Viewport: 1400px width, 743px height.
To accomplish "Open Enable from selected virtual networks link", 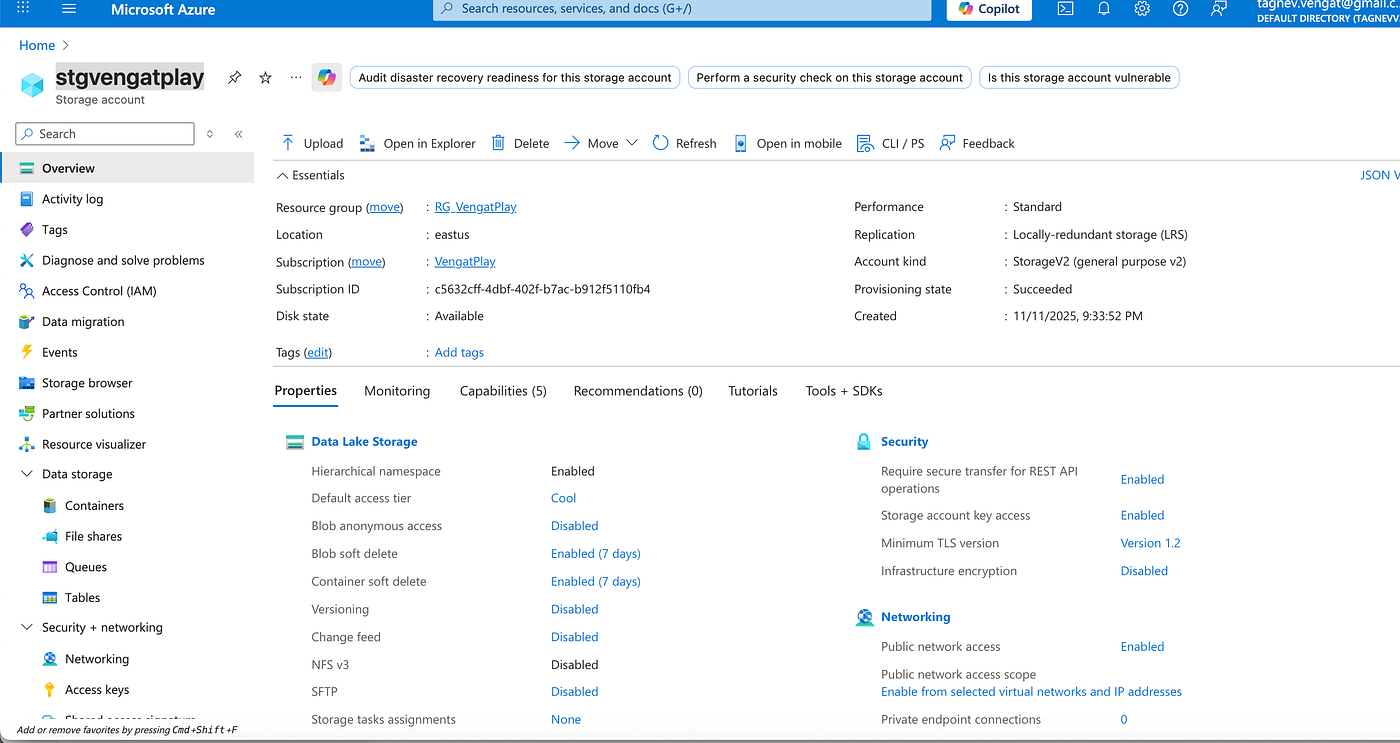I will coord(1031,691).
